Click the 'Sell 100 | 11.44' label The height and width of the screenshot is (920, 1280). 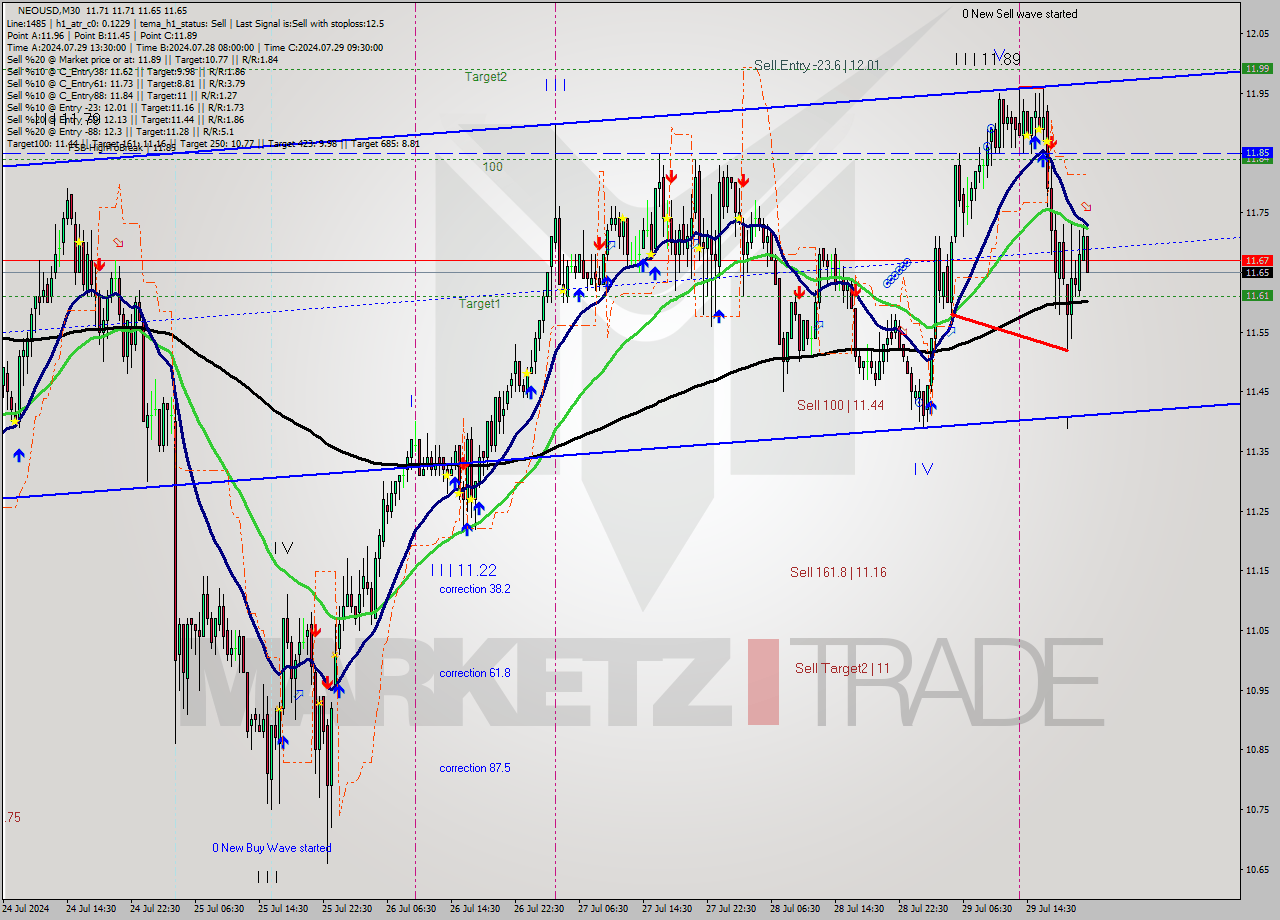[840, 405]
